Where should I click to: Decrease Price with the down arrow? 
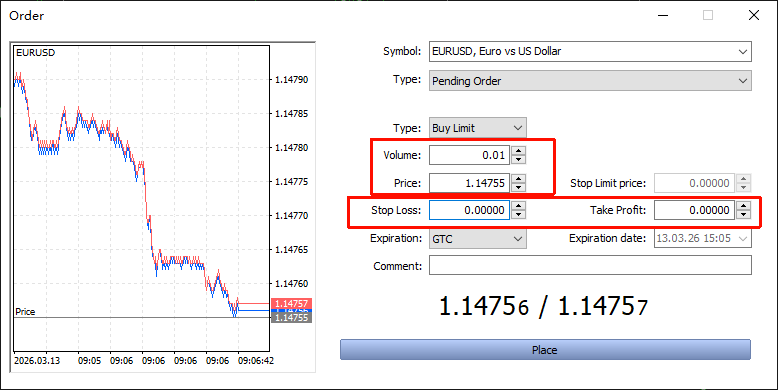pyautogui.click(x=519, y=187)
